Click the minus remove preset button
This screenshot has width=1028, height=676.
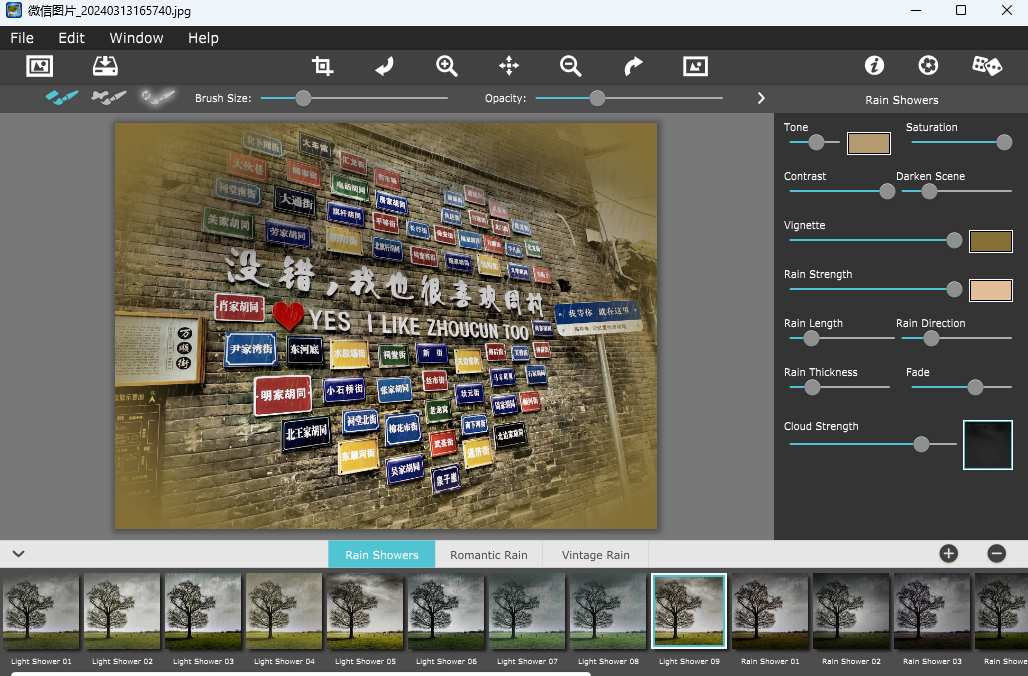pyautogui.click(x=996, y=553)
